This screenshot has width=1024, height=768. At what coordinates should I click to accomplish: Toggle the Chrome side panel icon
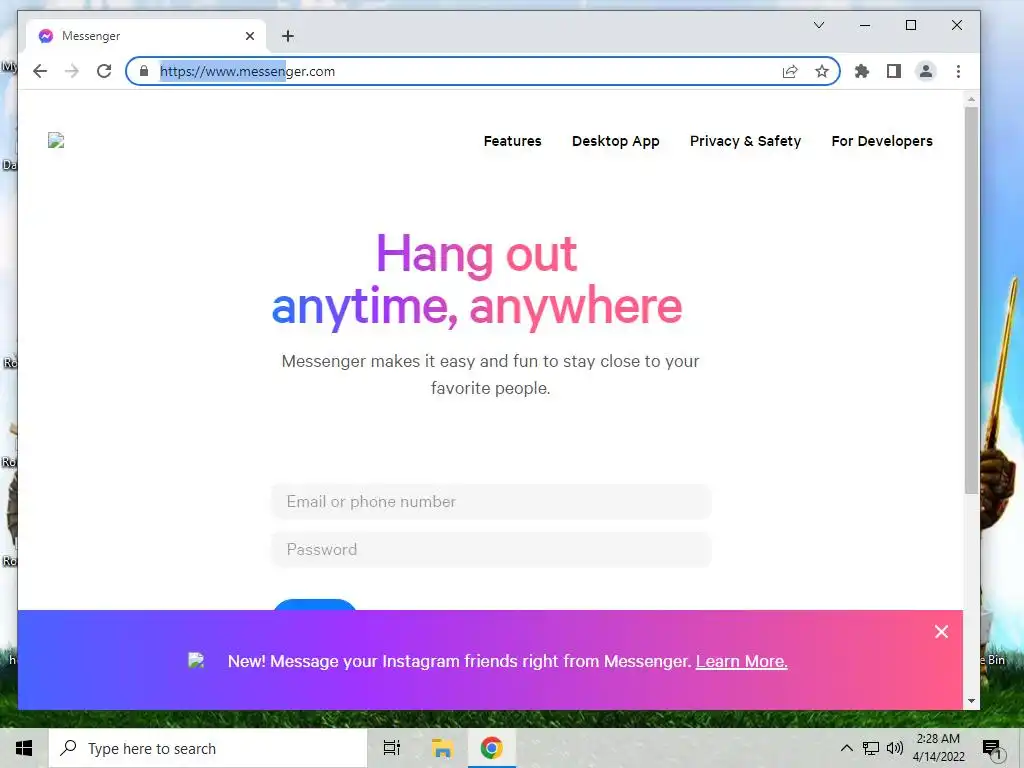coord(894,71)
